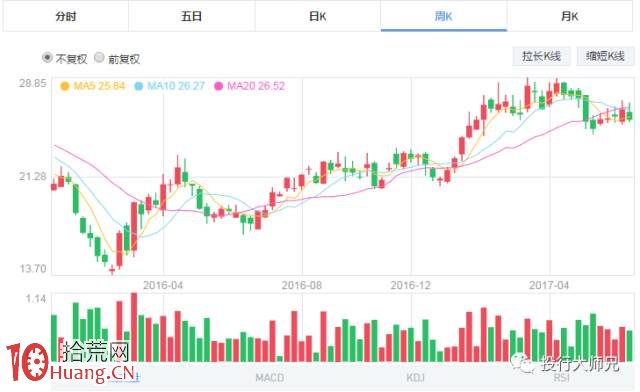Switch to the 月K monthly tab
The width and height of the screenshot is (640, 392).
[570, 16]
